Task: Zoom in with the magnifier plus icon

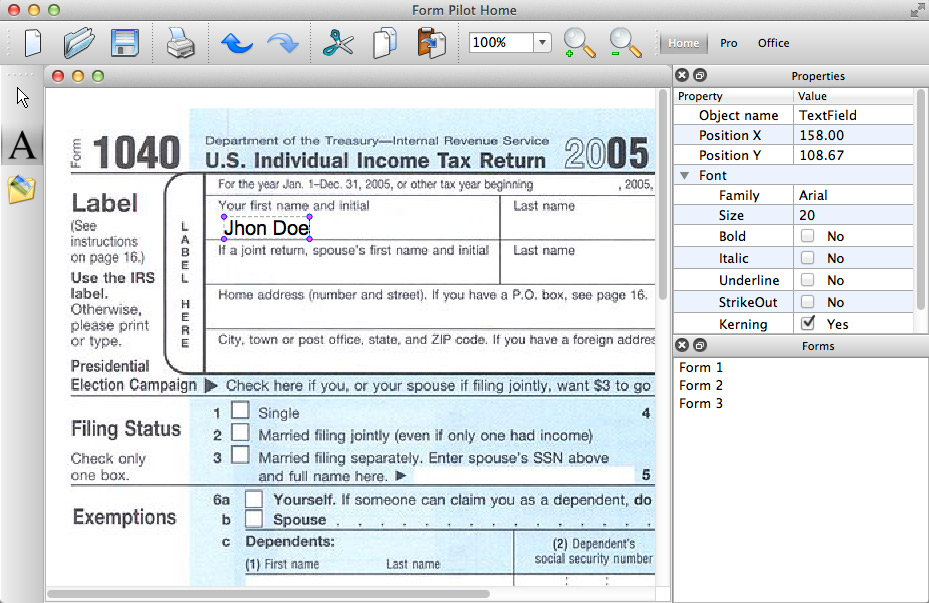Action: click(579, 43)
